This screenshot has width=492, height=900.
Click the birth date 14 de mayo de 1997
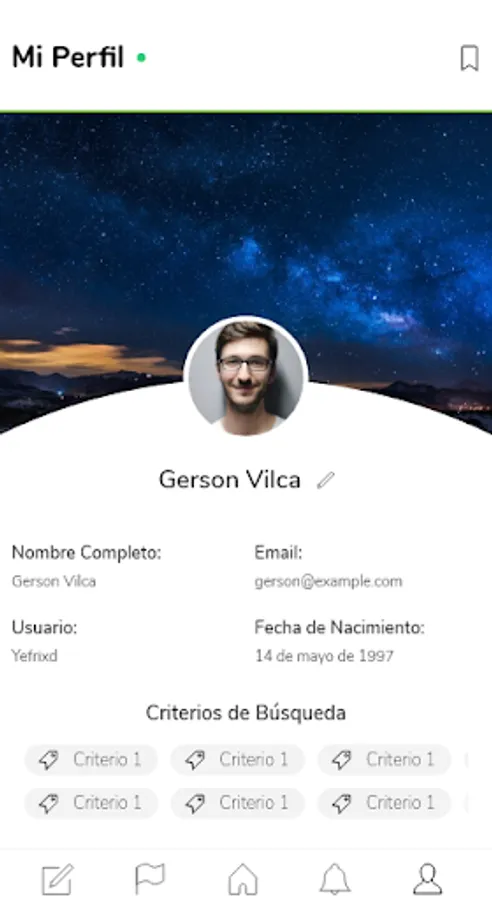(x=324, y=655)
